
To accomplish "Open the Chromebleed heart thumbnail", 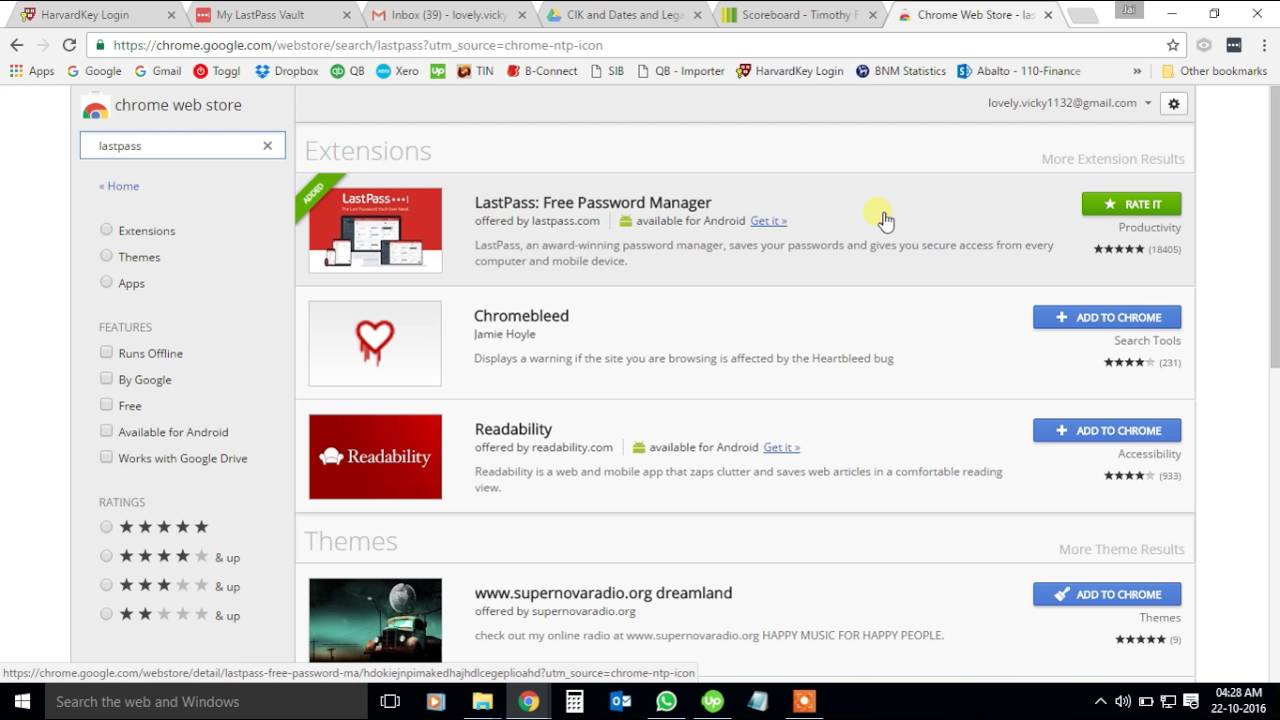I will coord(375,343).
